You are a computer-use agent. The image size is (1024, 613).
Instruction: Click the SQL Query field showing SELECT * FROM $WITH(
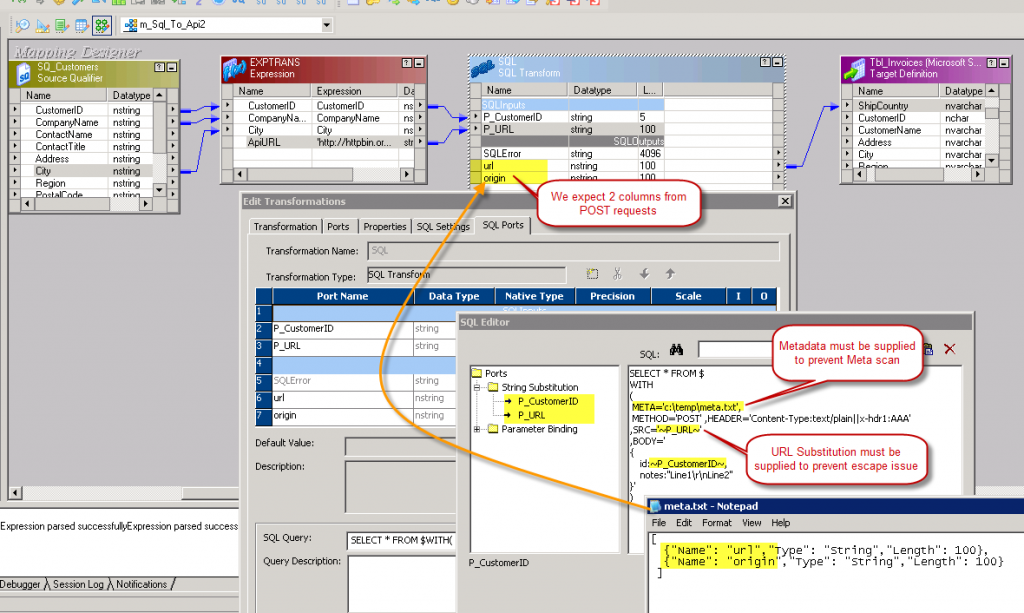point(400,538)
